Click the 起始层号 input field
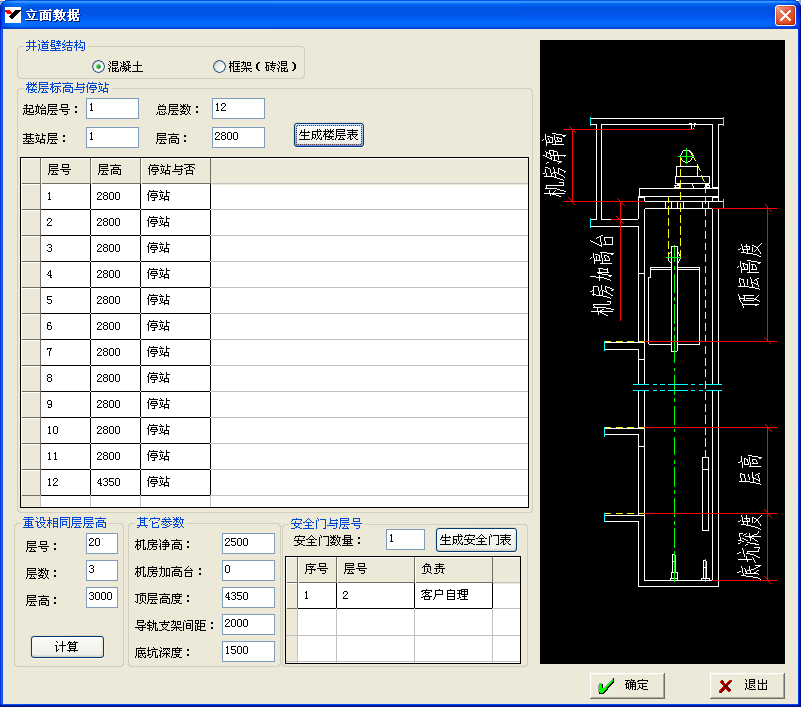This screenshot has height=707, width=801. point(112,108)
